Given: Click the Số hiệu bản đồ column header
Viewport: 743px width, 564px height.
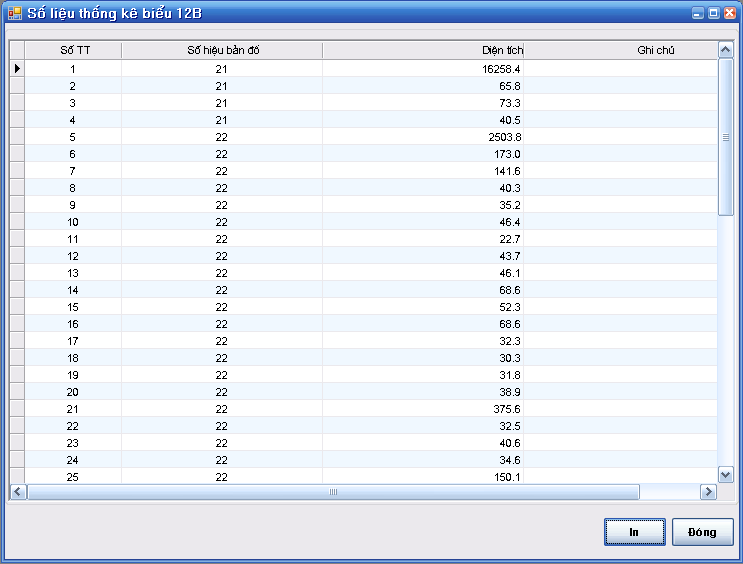Looking at the screenshot, I should coord(222,50).
